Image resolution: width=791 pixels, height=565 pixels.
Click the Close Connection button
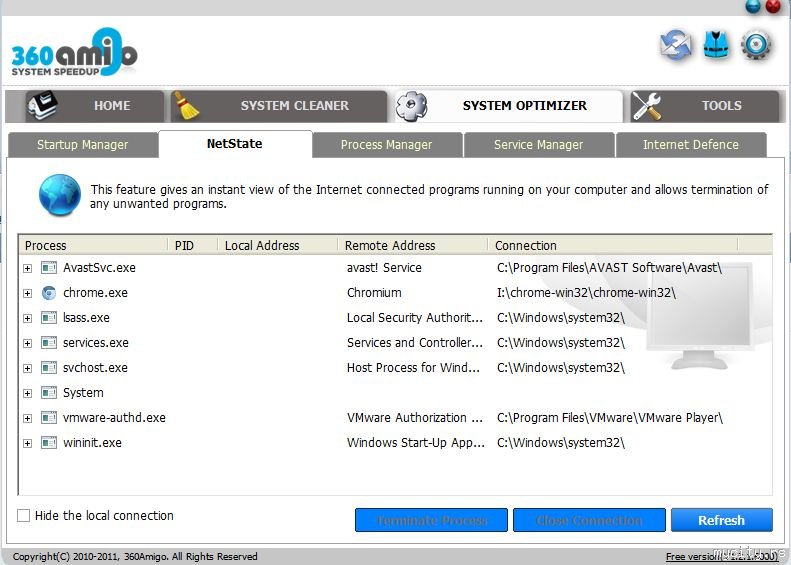point(589,520)
